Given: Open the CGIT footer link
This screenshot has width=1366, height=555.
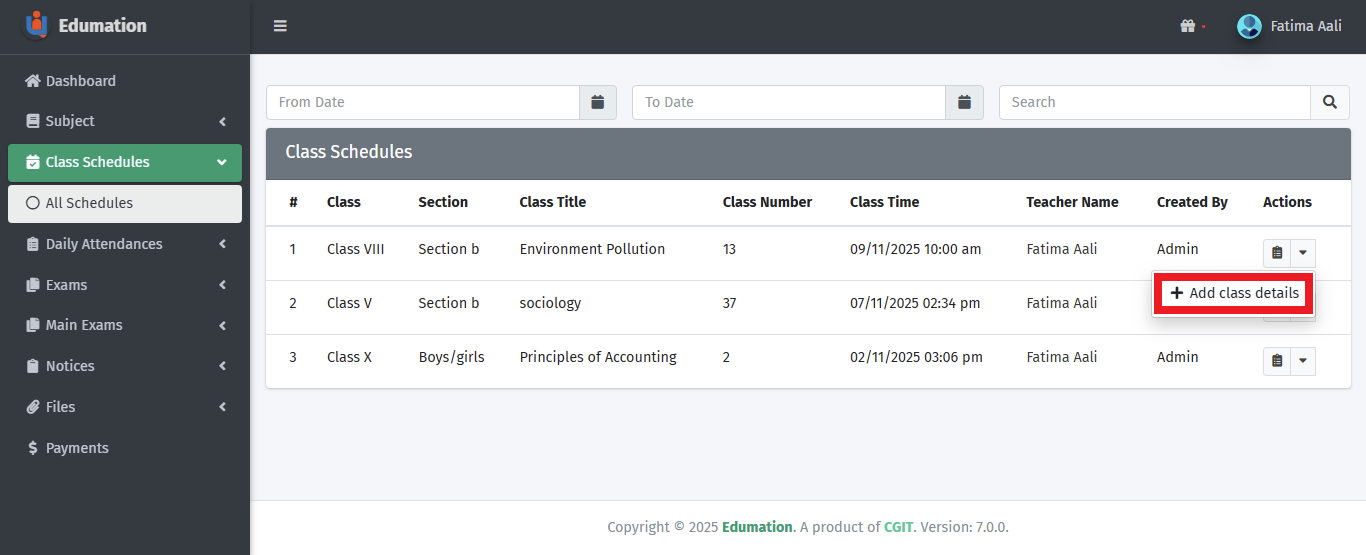Looking at the screenshot, I should click(897, 527).
